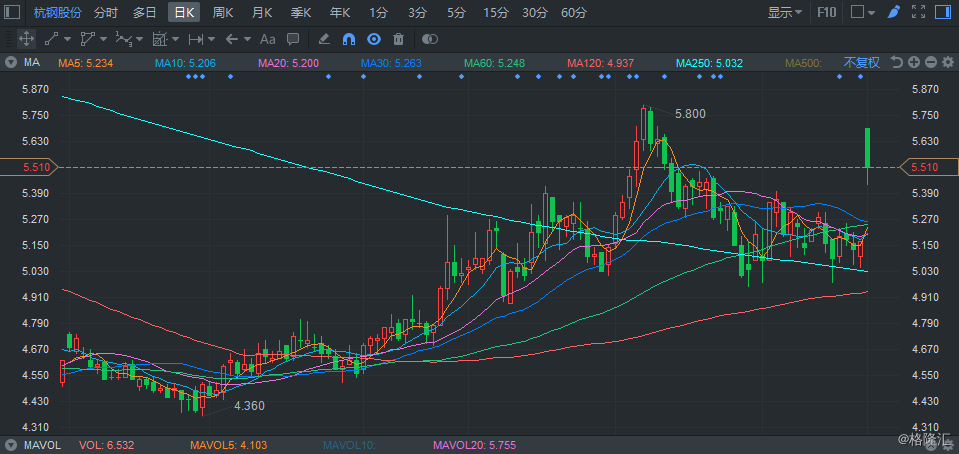Viewport: 959px width, 454px height.
Task: Delete drawings with the trash icon
Action: click(398, 39)
